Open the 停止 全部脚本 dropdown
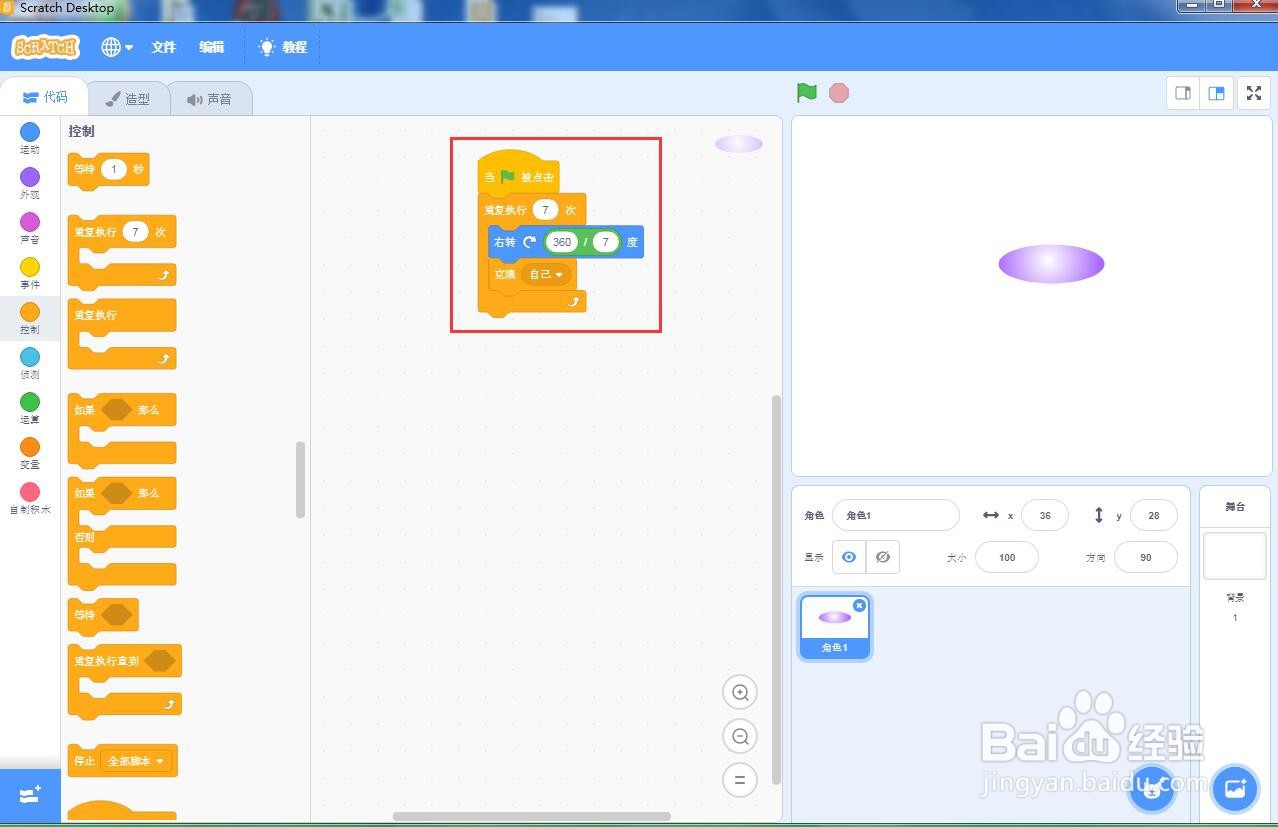1278x827 pixels. 139,761
